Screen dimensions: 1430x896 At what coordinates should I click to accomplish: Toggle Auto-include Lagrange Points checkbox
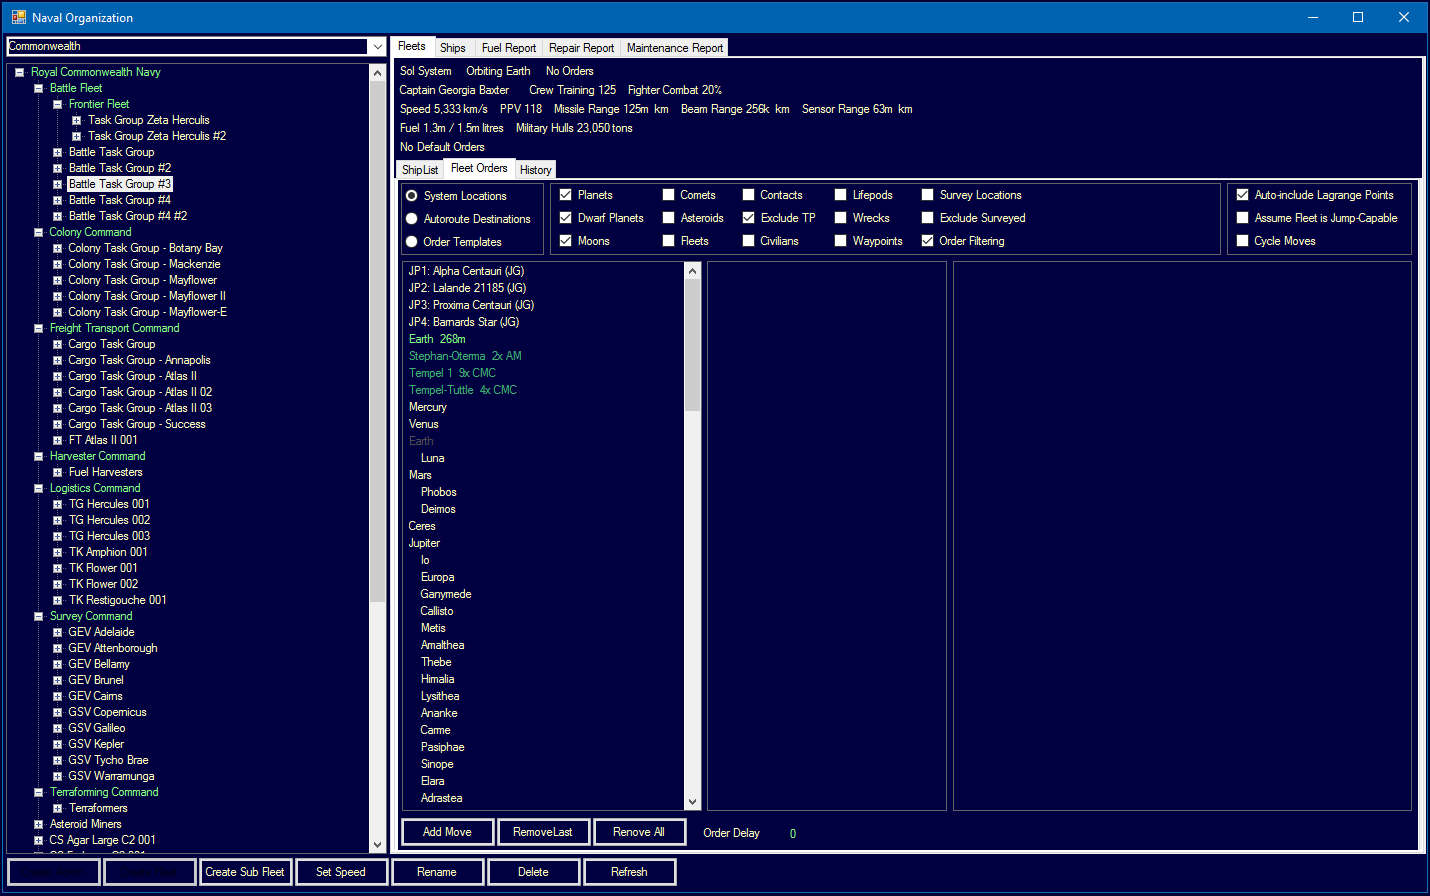(x=1242, y=195)
